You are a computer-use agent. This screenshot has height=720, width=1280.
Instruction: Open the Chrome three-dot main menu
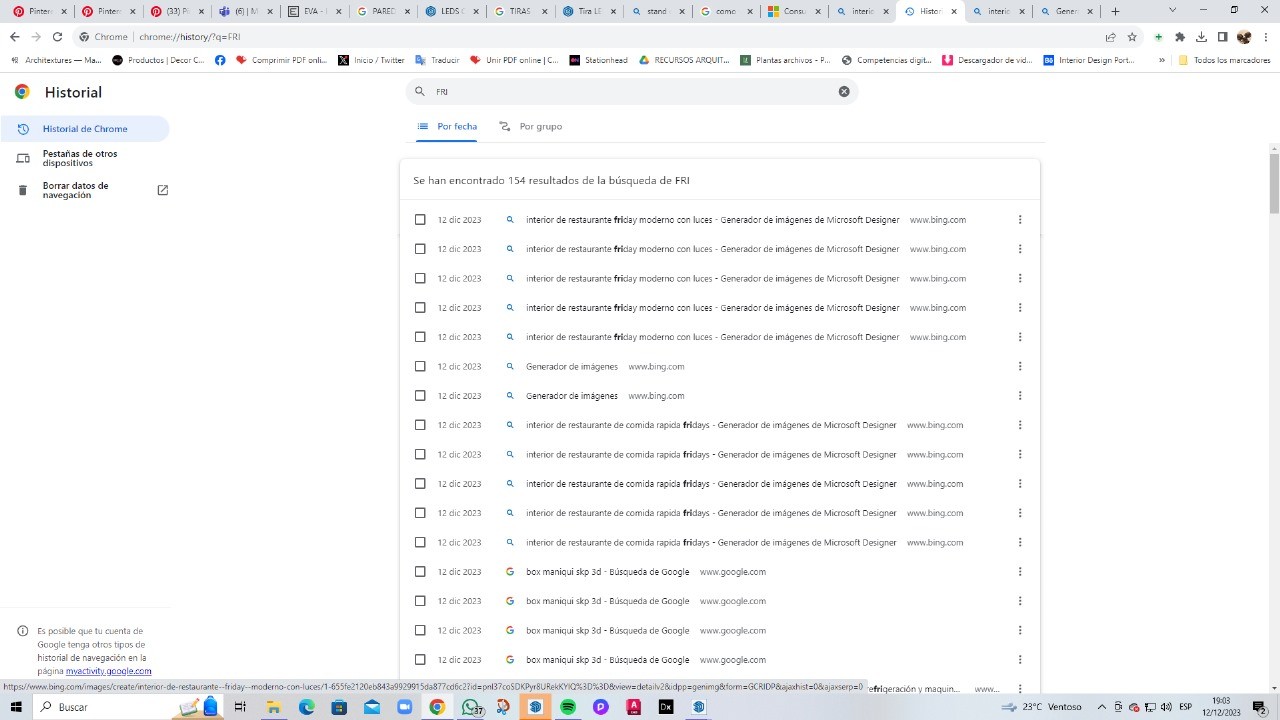pyautogui.click(x=1265, y=37)
